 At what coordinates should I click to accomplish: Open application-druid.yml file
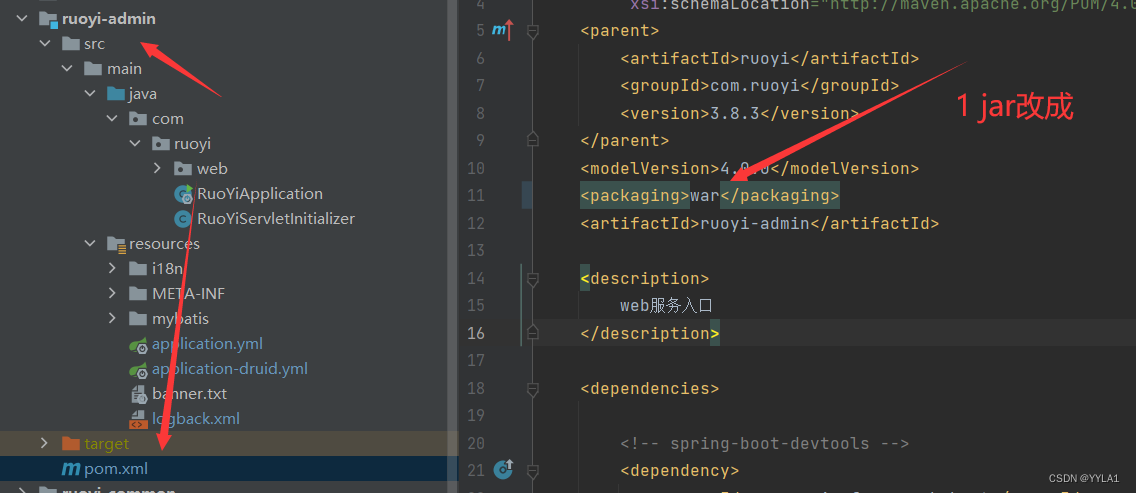tap(230, 368)
